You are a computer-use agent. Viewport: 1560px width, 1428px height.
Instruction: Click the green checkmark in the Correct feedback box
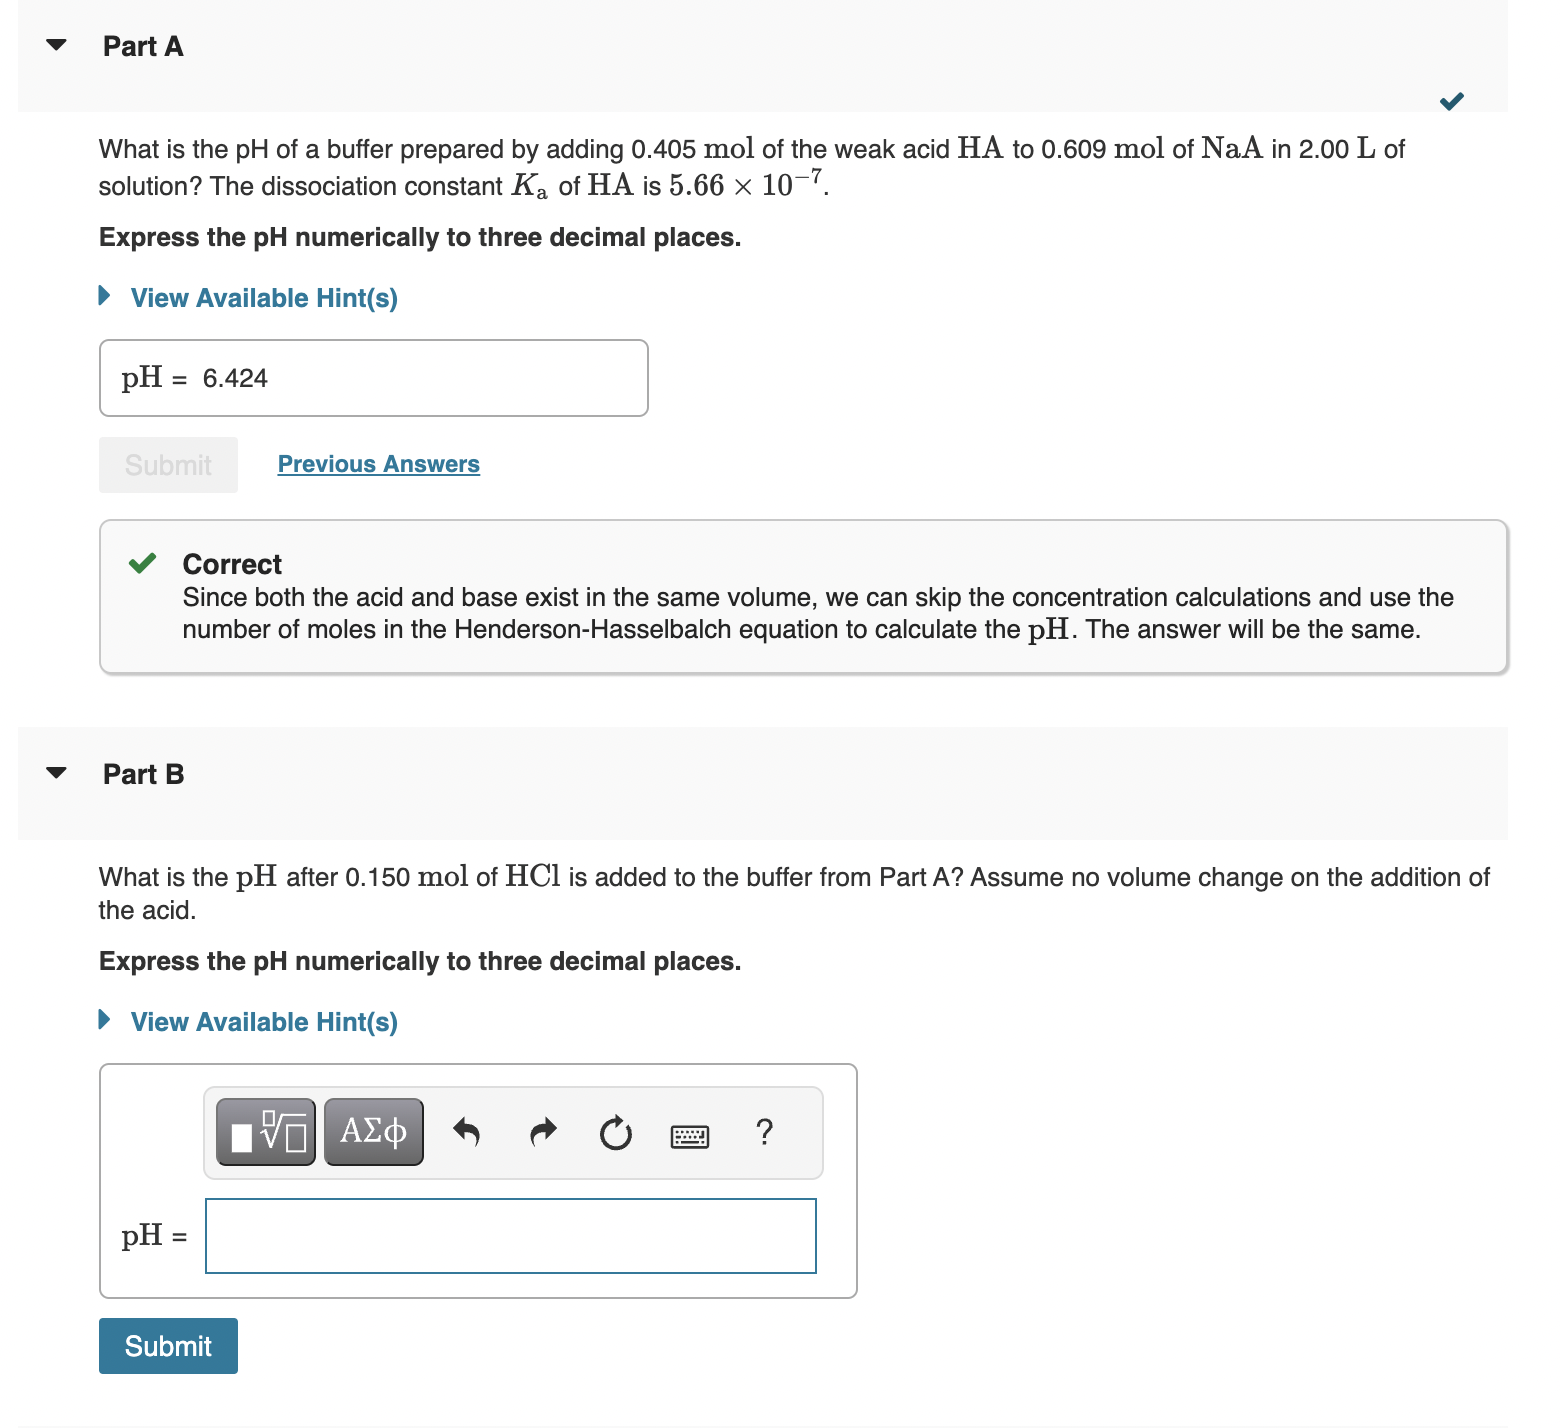point(142,562)
